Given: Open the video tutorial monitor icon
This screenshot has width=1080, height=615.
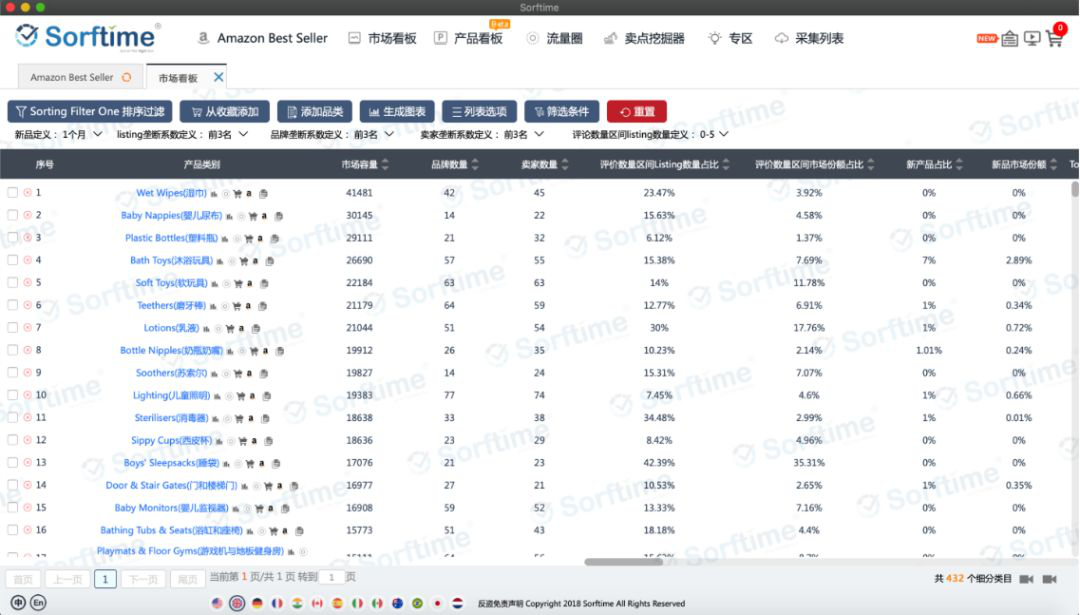Looking at the screenshot, I should point(1032,39).
